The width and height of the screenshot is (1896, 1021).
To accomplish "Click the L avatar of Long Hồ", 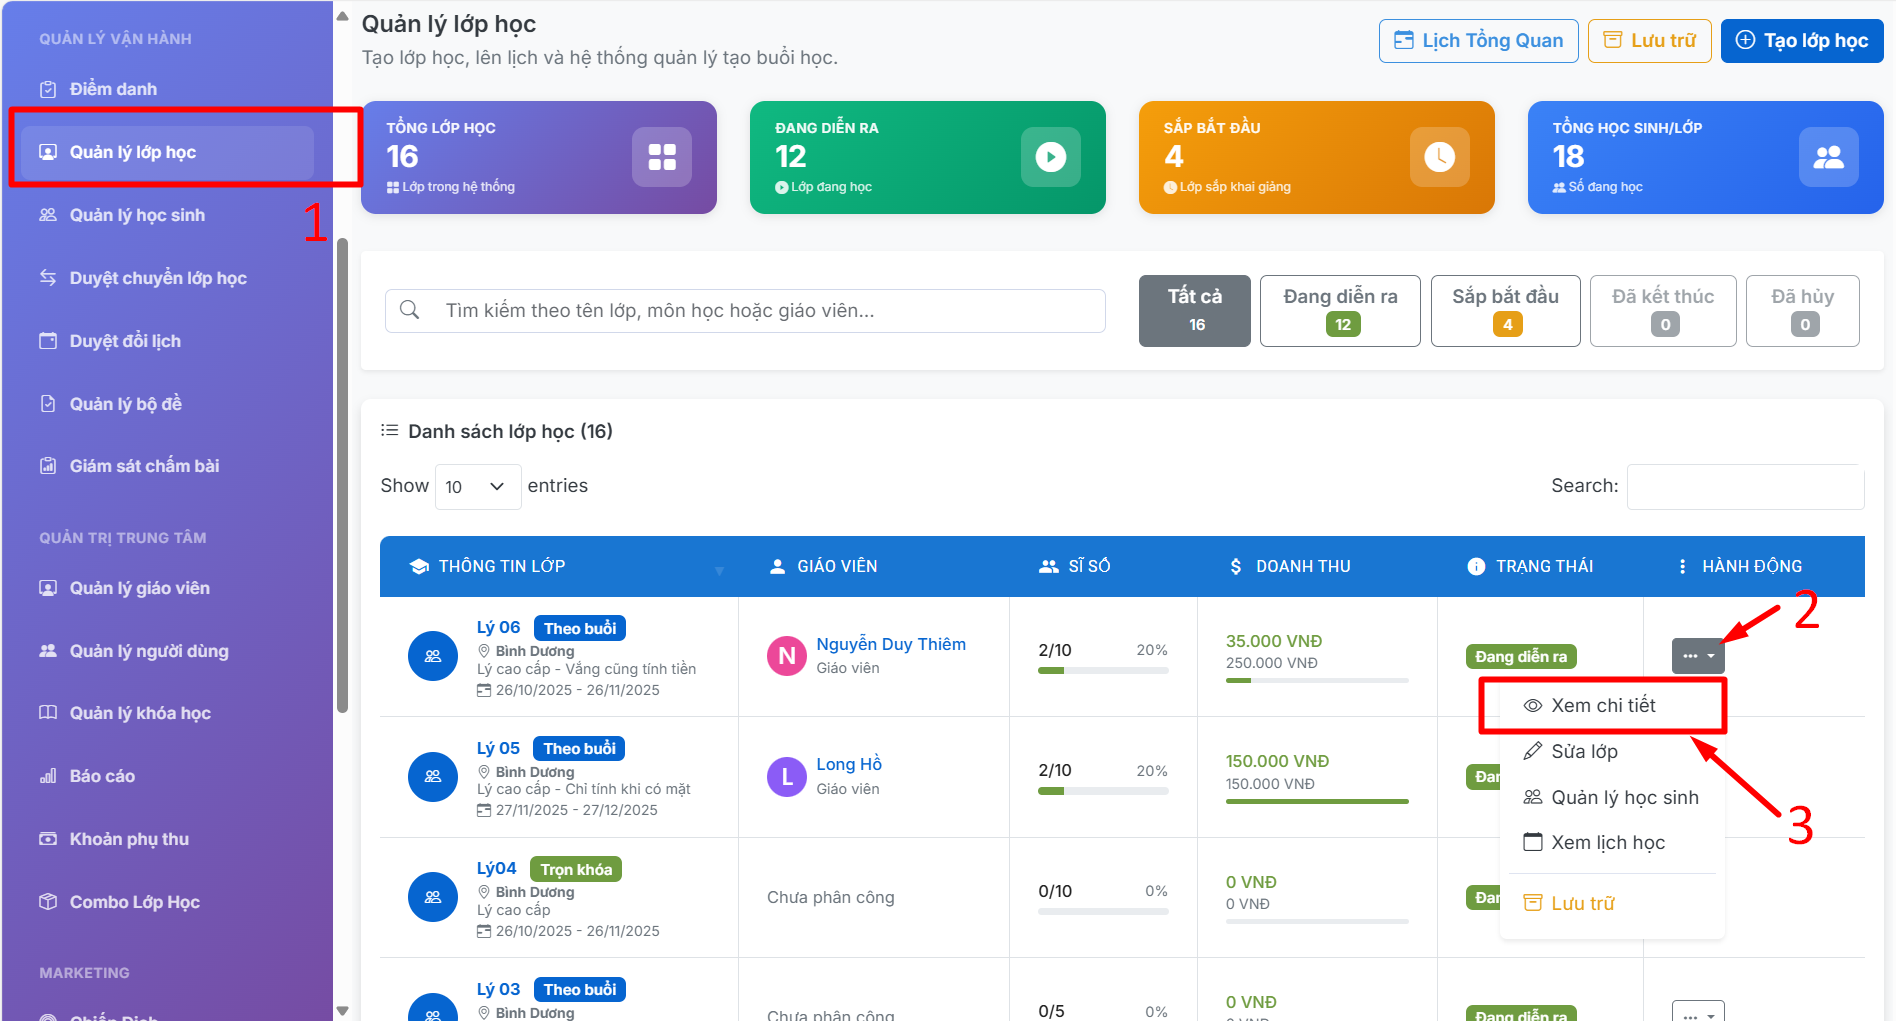I will 786,777.
